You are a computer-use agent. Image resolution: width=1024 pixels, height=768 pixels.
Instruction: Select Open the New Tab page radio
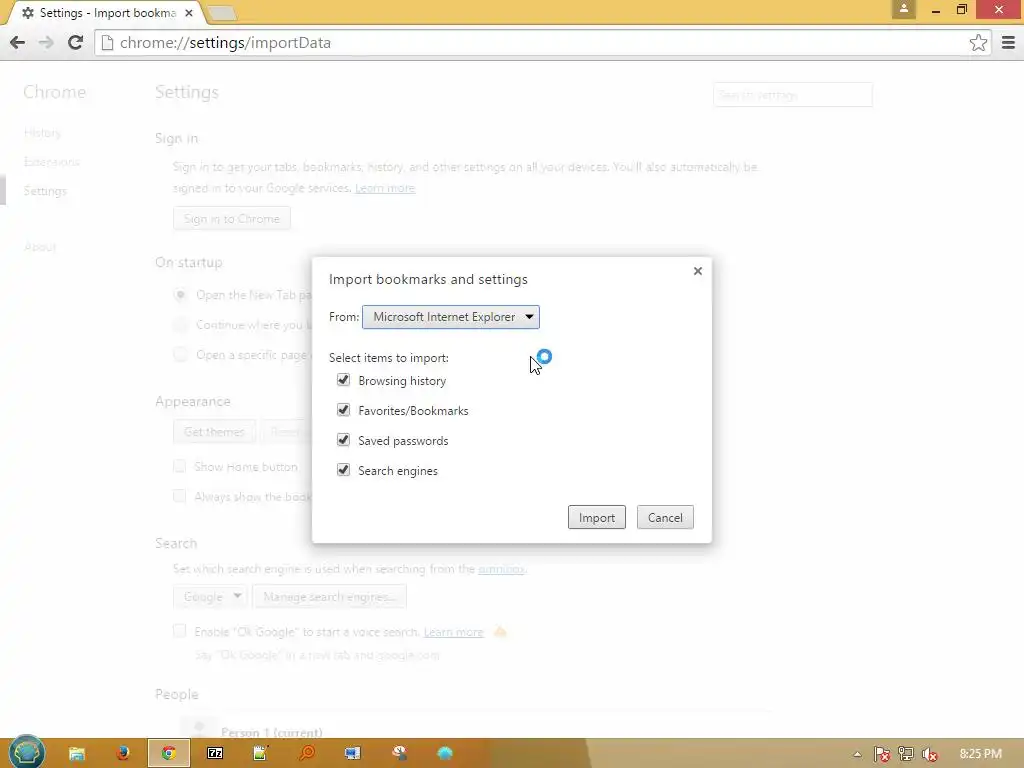(x=180, y=295)
